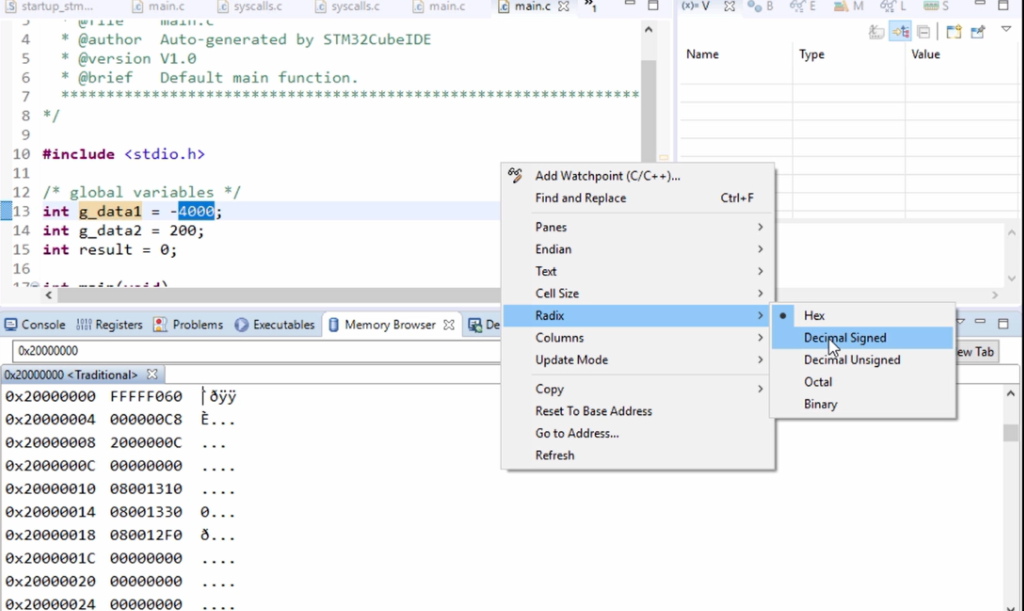
Task: Open the Variables view menu dropdown arrow
Action: (x=1006, y=29)
